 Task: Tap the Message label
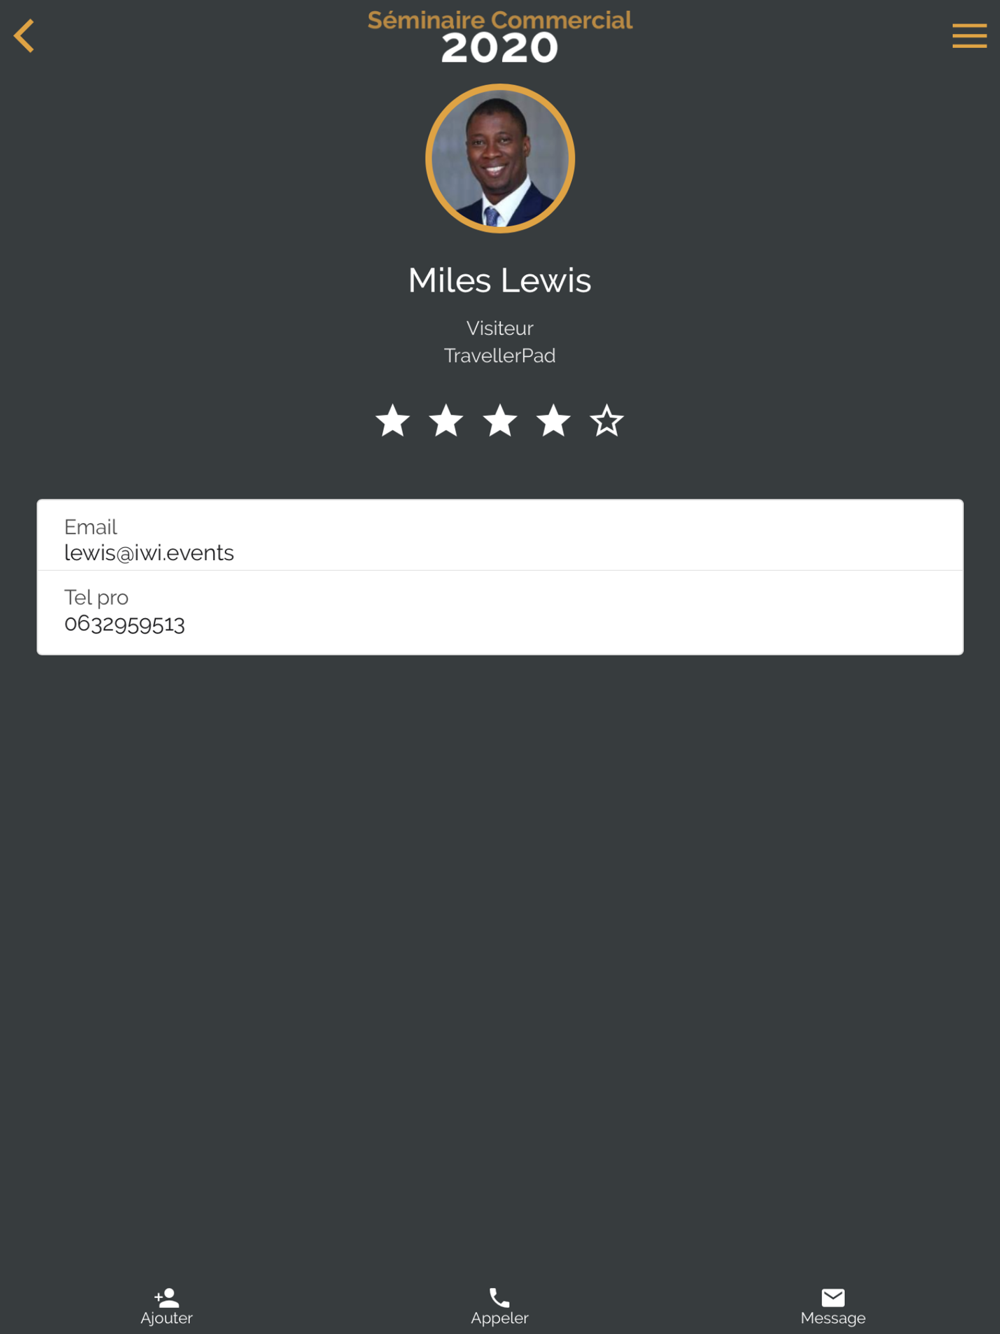point(833,1318)
